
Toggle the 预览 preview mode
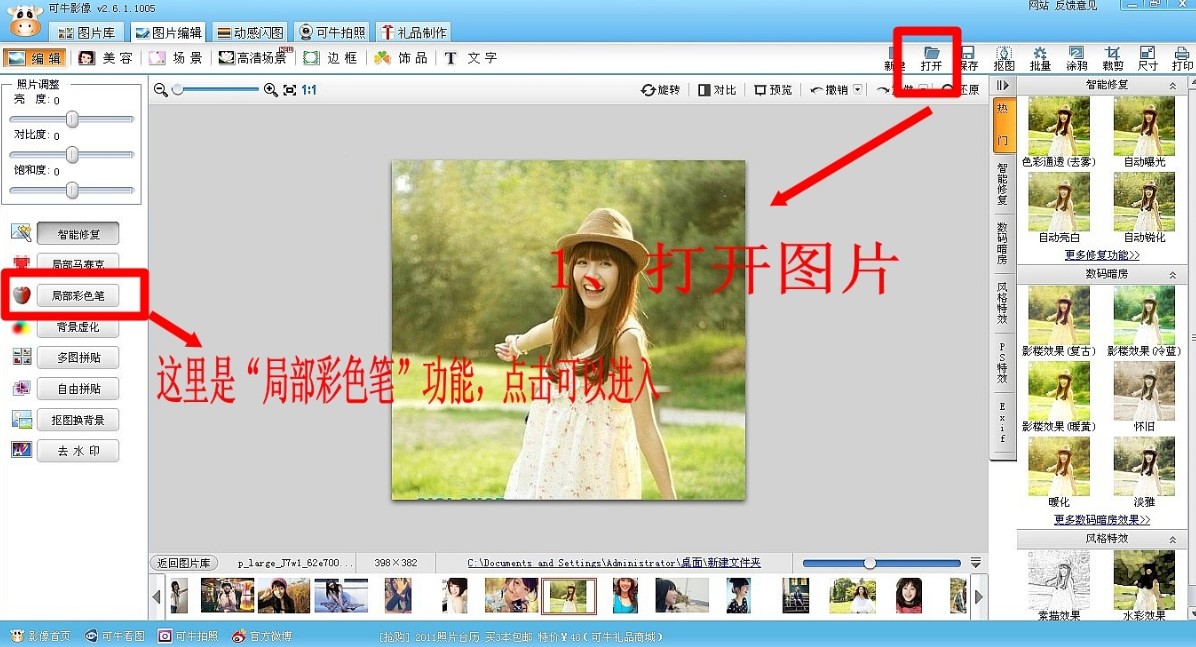pyautogui.click(x=773, y=90)
